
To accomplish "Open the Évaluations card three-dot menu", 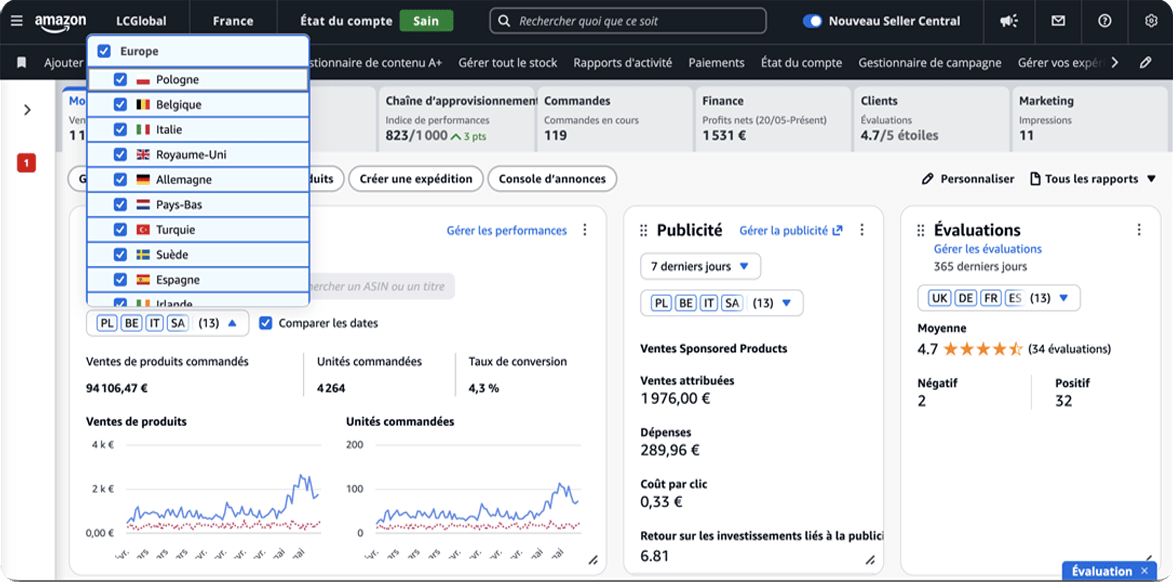I will (x=1139, y=230).
